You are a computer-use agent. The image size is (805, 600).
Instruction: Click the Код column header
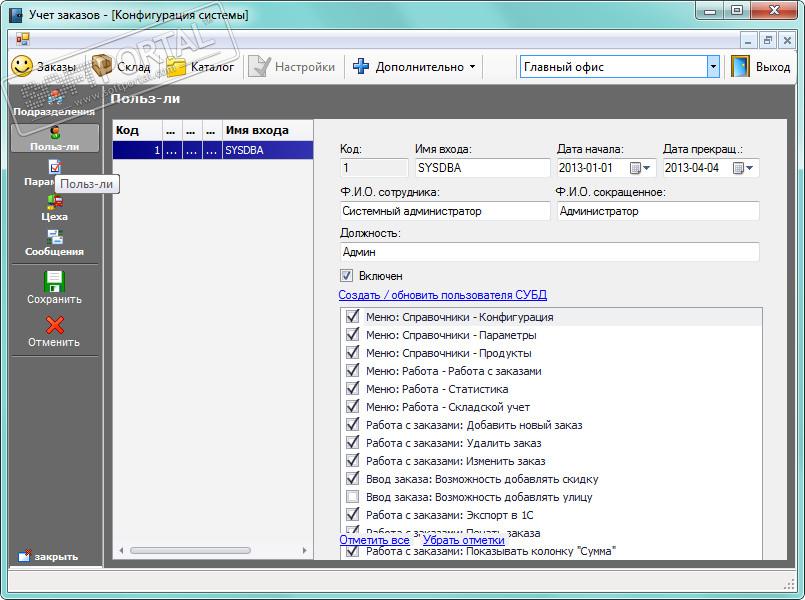point(138,130)
